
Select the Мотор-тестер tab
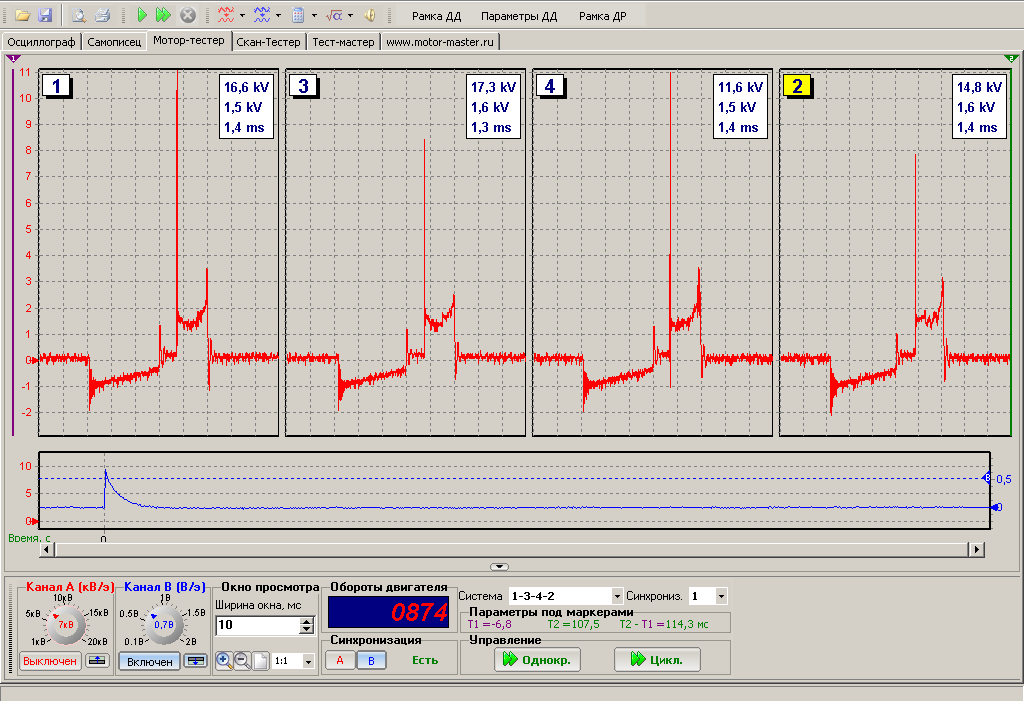[189, 40]
